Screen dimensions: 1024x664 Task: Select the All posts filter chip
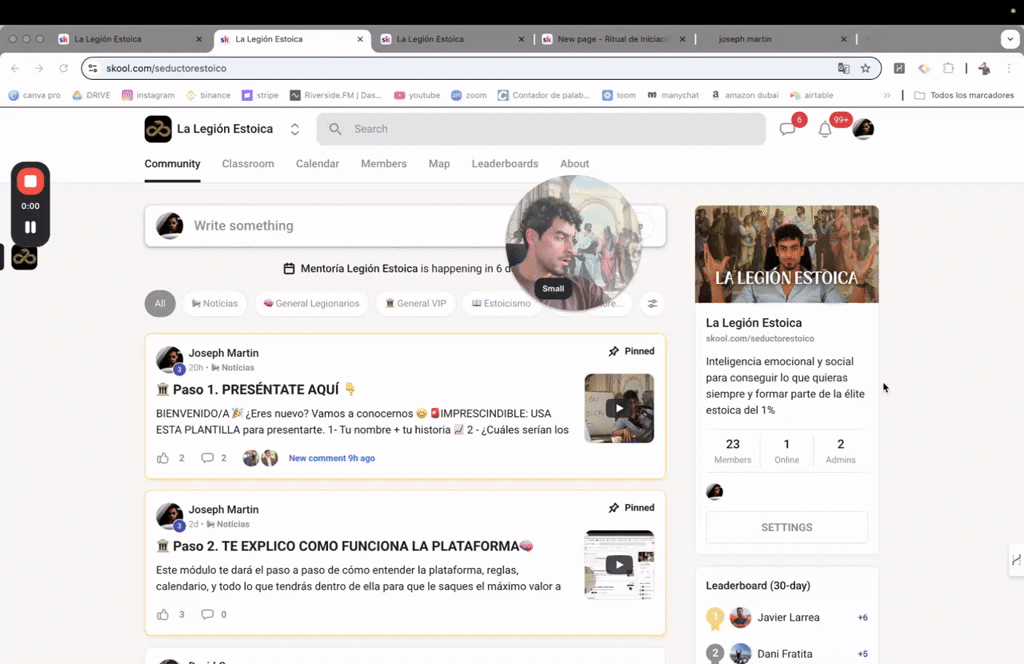(159, 303)
